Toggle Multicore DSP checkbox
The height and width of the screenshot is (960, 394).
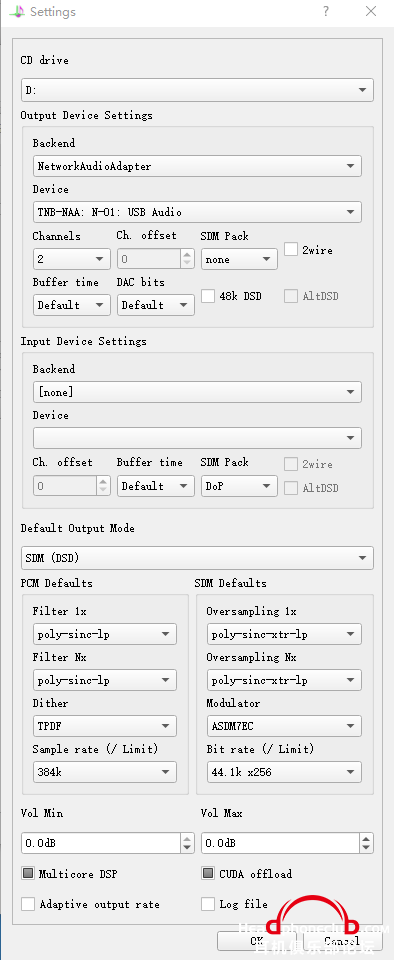coord(28,874)
